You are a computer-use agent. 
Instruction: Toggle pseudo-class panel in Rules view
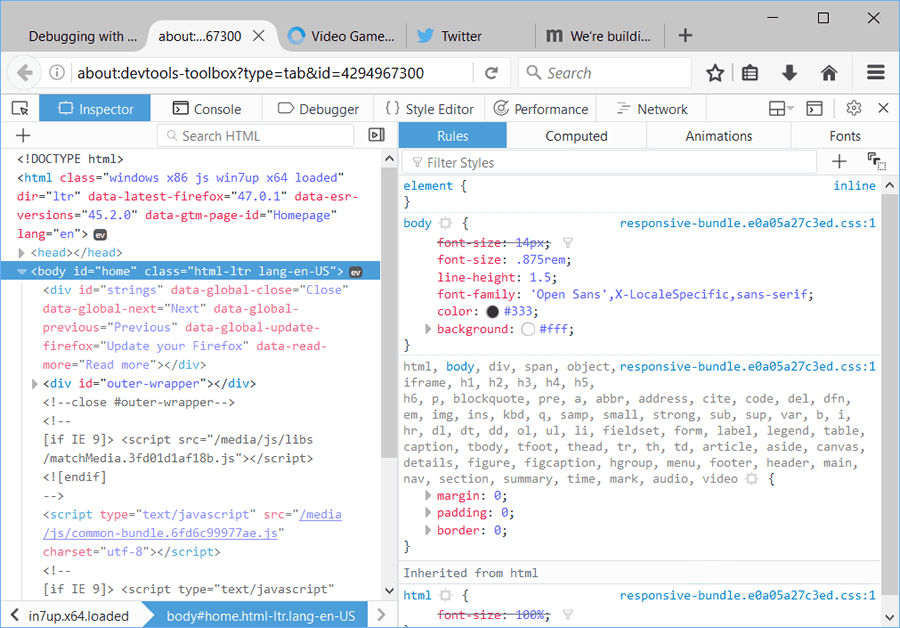[x=876, y=162]
